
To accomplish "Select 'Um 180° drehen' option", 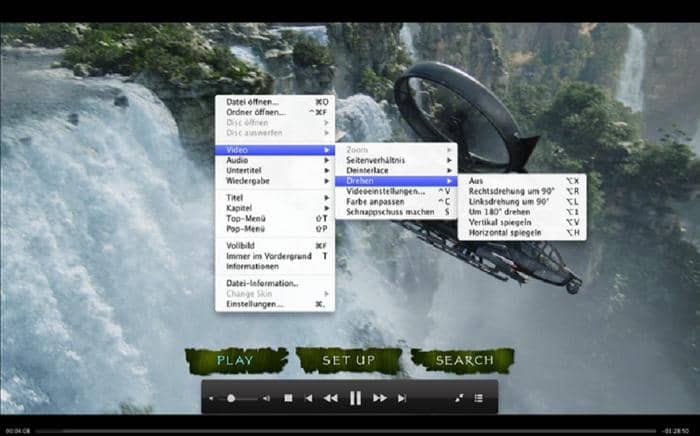I will 522,212.
